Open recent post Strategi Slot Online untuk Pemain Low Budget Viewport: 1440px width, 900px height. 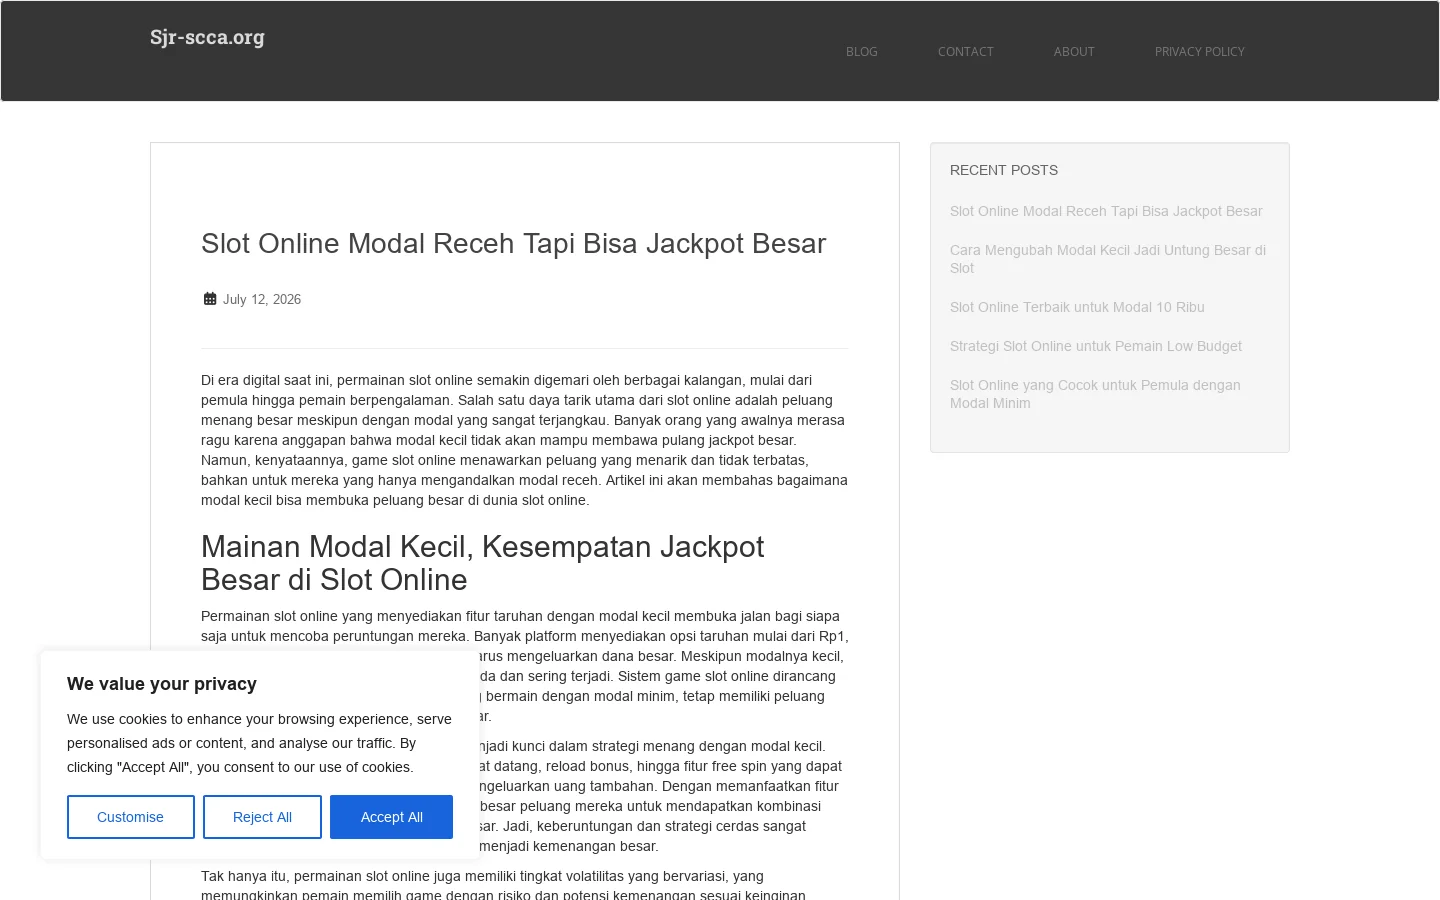click(x=1096, y=346)
